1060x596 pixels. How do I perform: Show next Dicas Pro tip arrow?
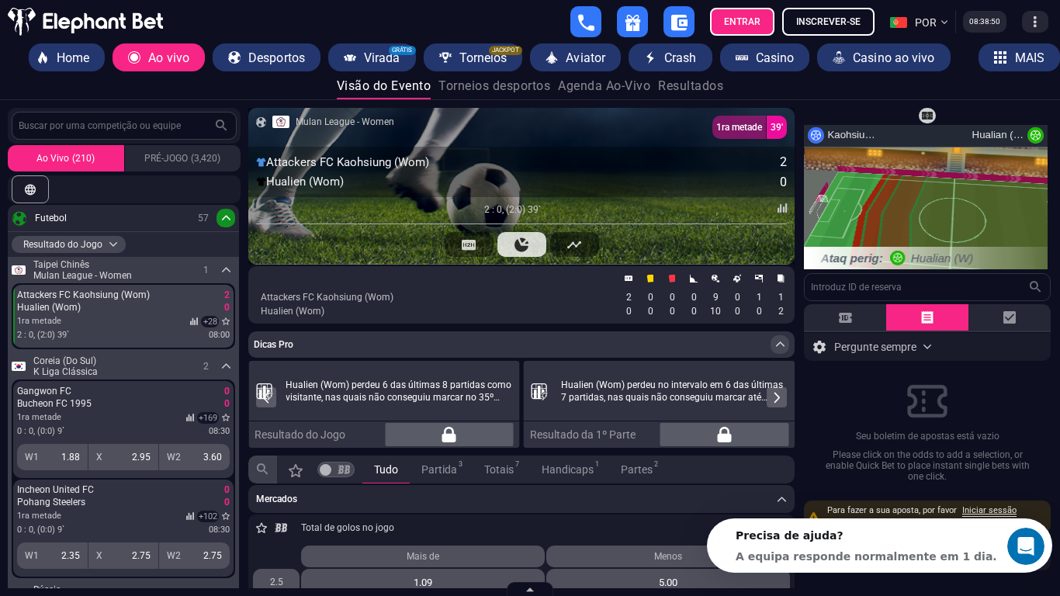[777, 397]
